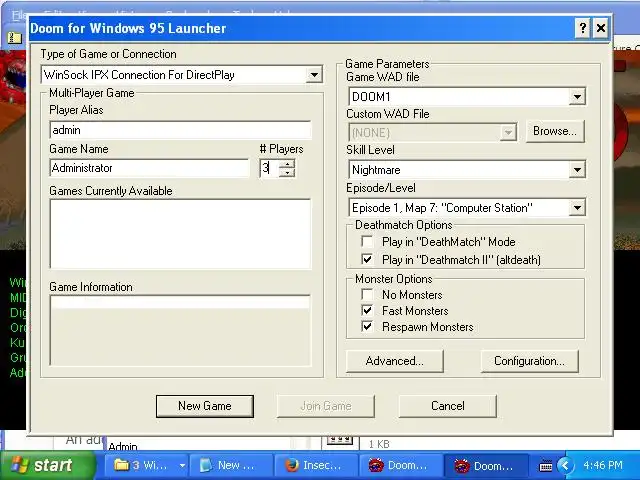Expand hidden tray icons with the arrow
This screenshot has height=480, width=640.
click(x=565, y=465)
